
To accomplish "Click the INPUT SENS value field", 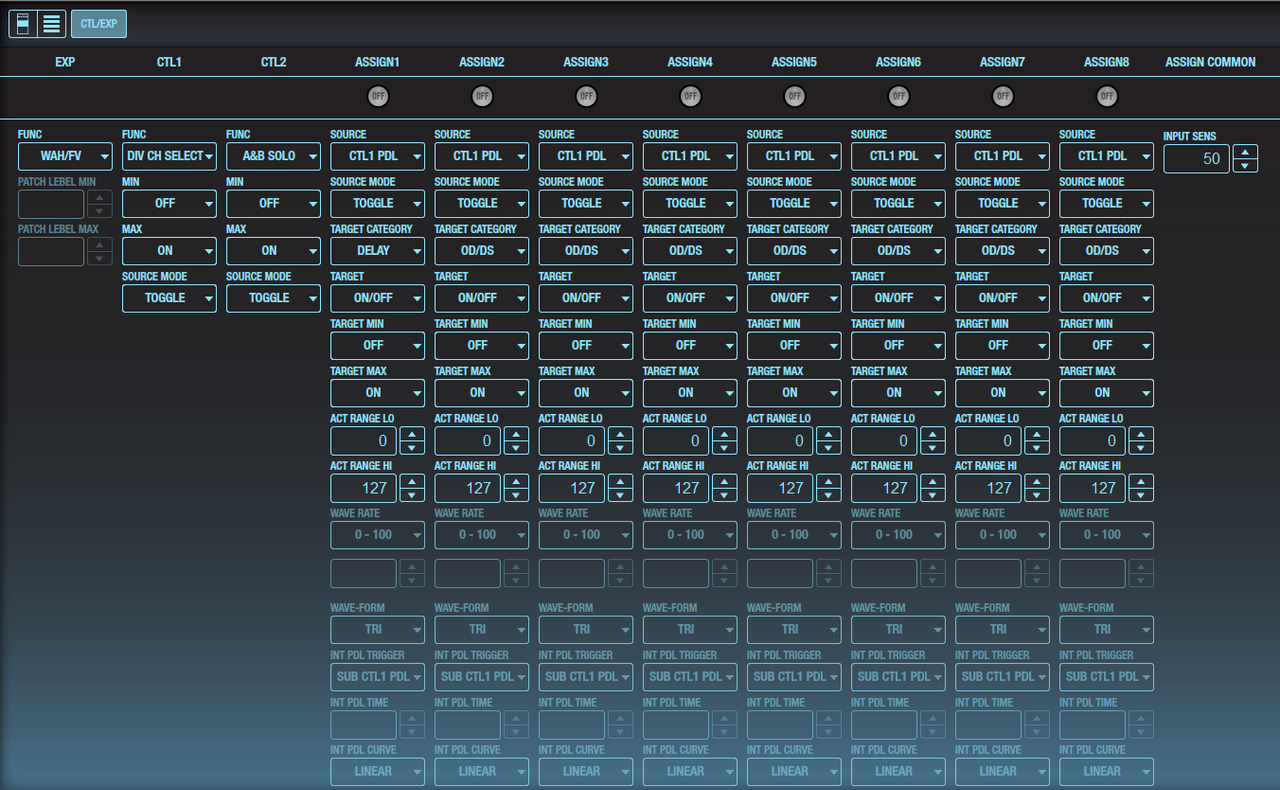I will click(x=1196, y=159).
